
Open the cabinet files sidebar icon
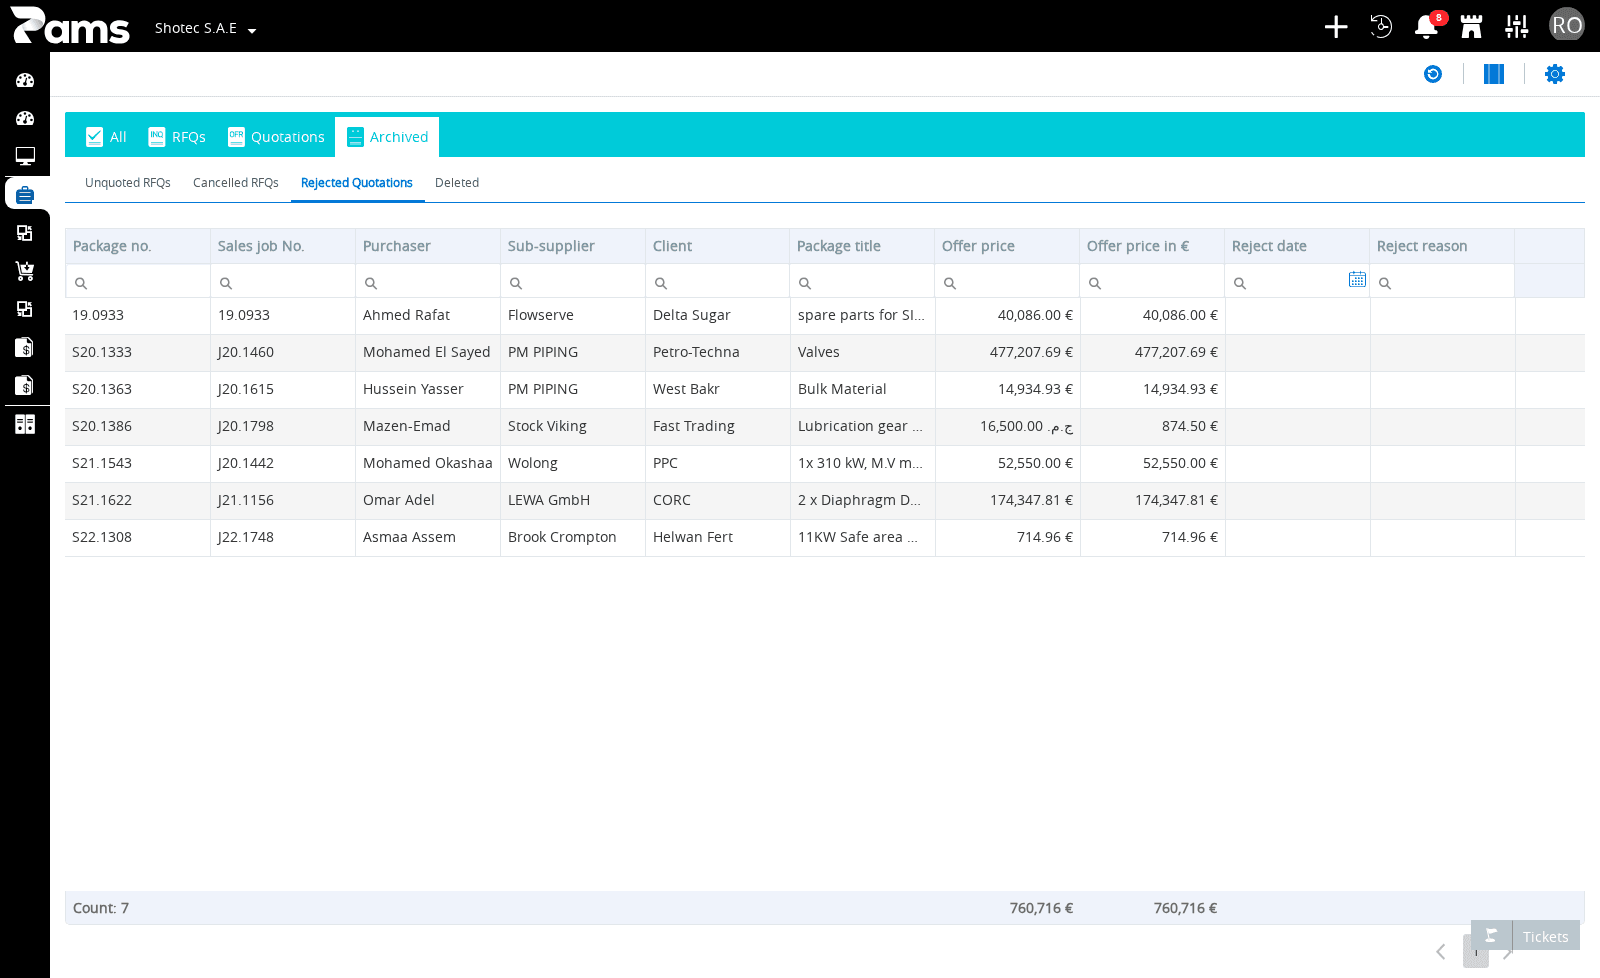point(25,424)
